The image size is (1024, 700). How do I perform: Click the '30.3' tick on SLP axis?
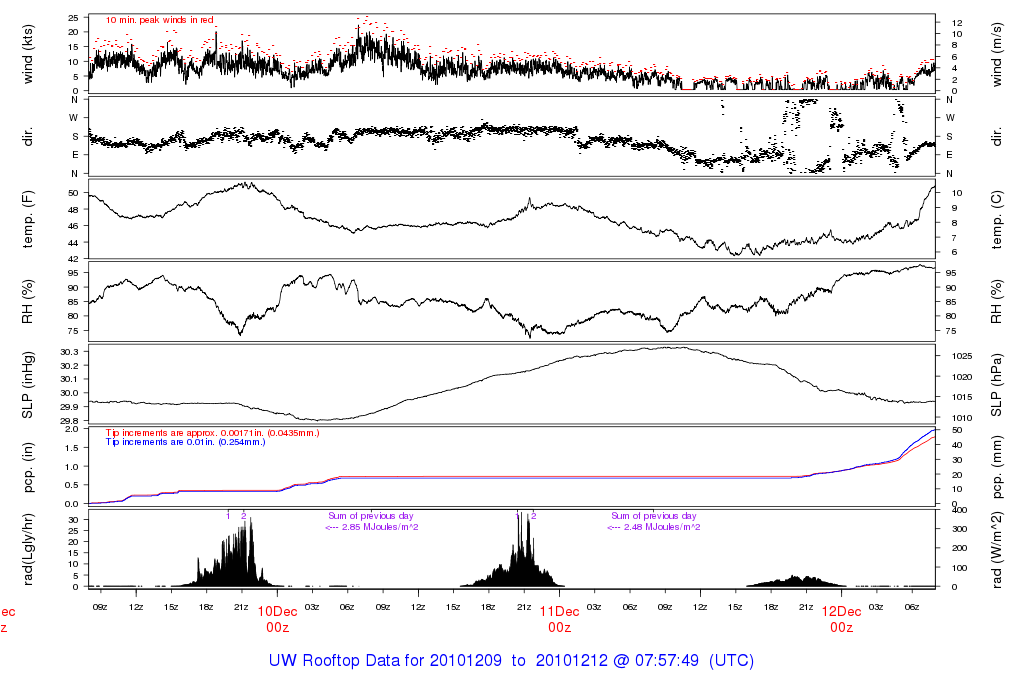(x=69, y=352)
